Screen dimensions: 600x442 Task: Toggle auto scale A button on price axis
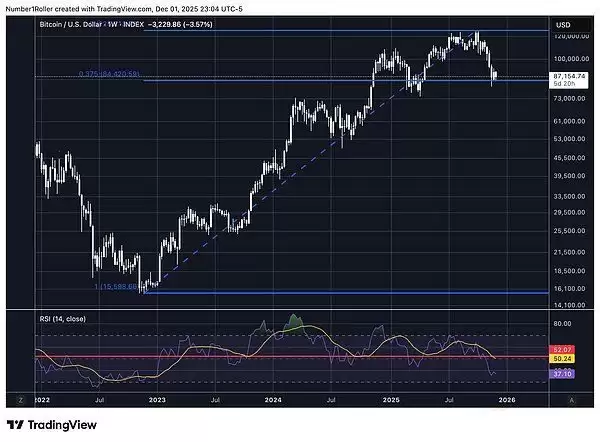[571, 398]
